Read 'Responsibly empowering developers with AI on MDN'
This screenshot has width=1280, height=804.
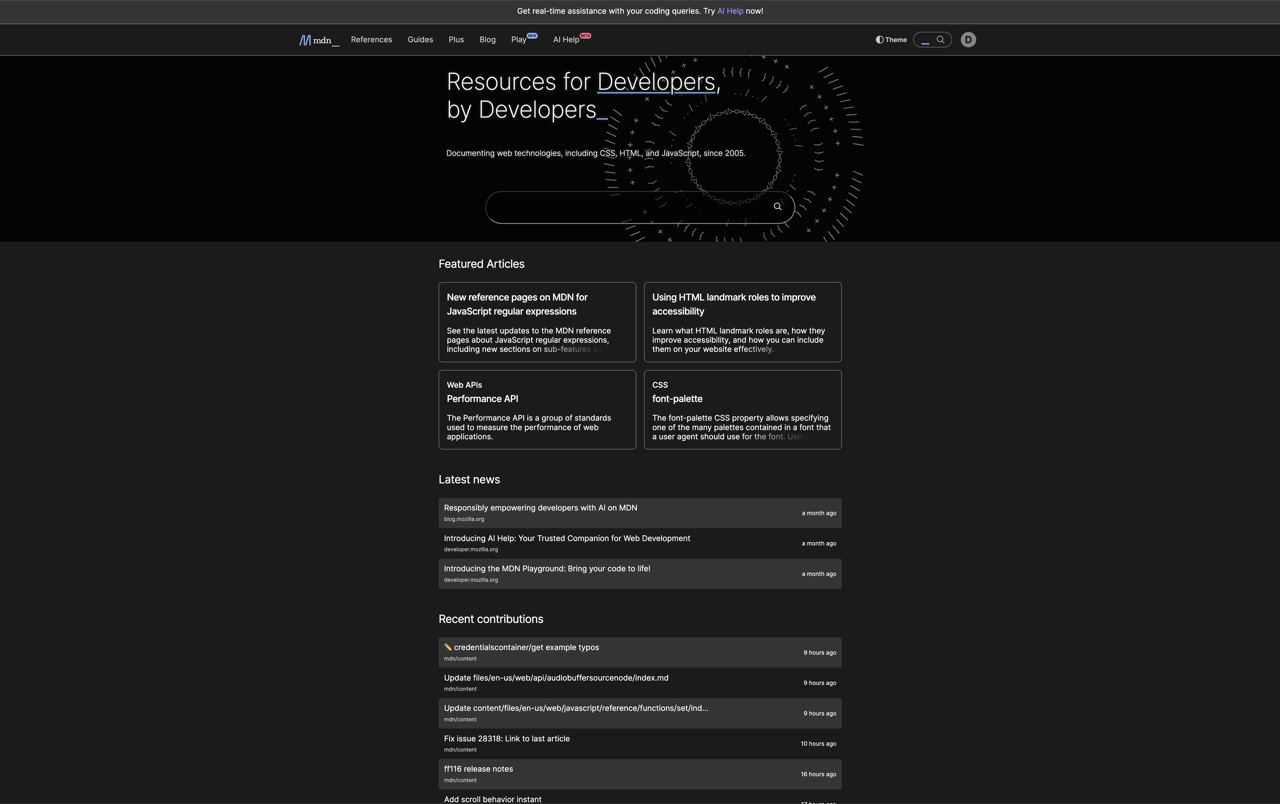click(540, 508)
